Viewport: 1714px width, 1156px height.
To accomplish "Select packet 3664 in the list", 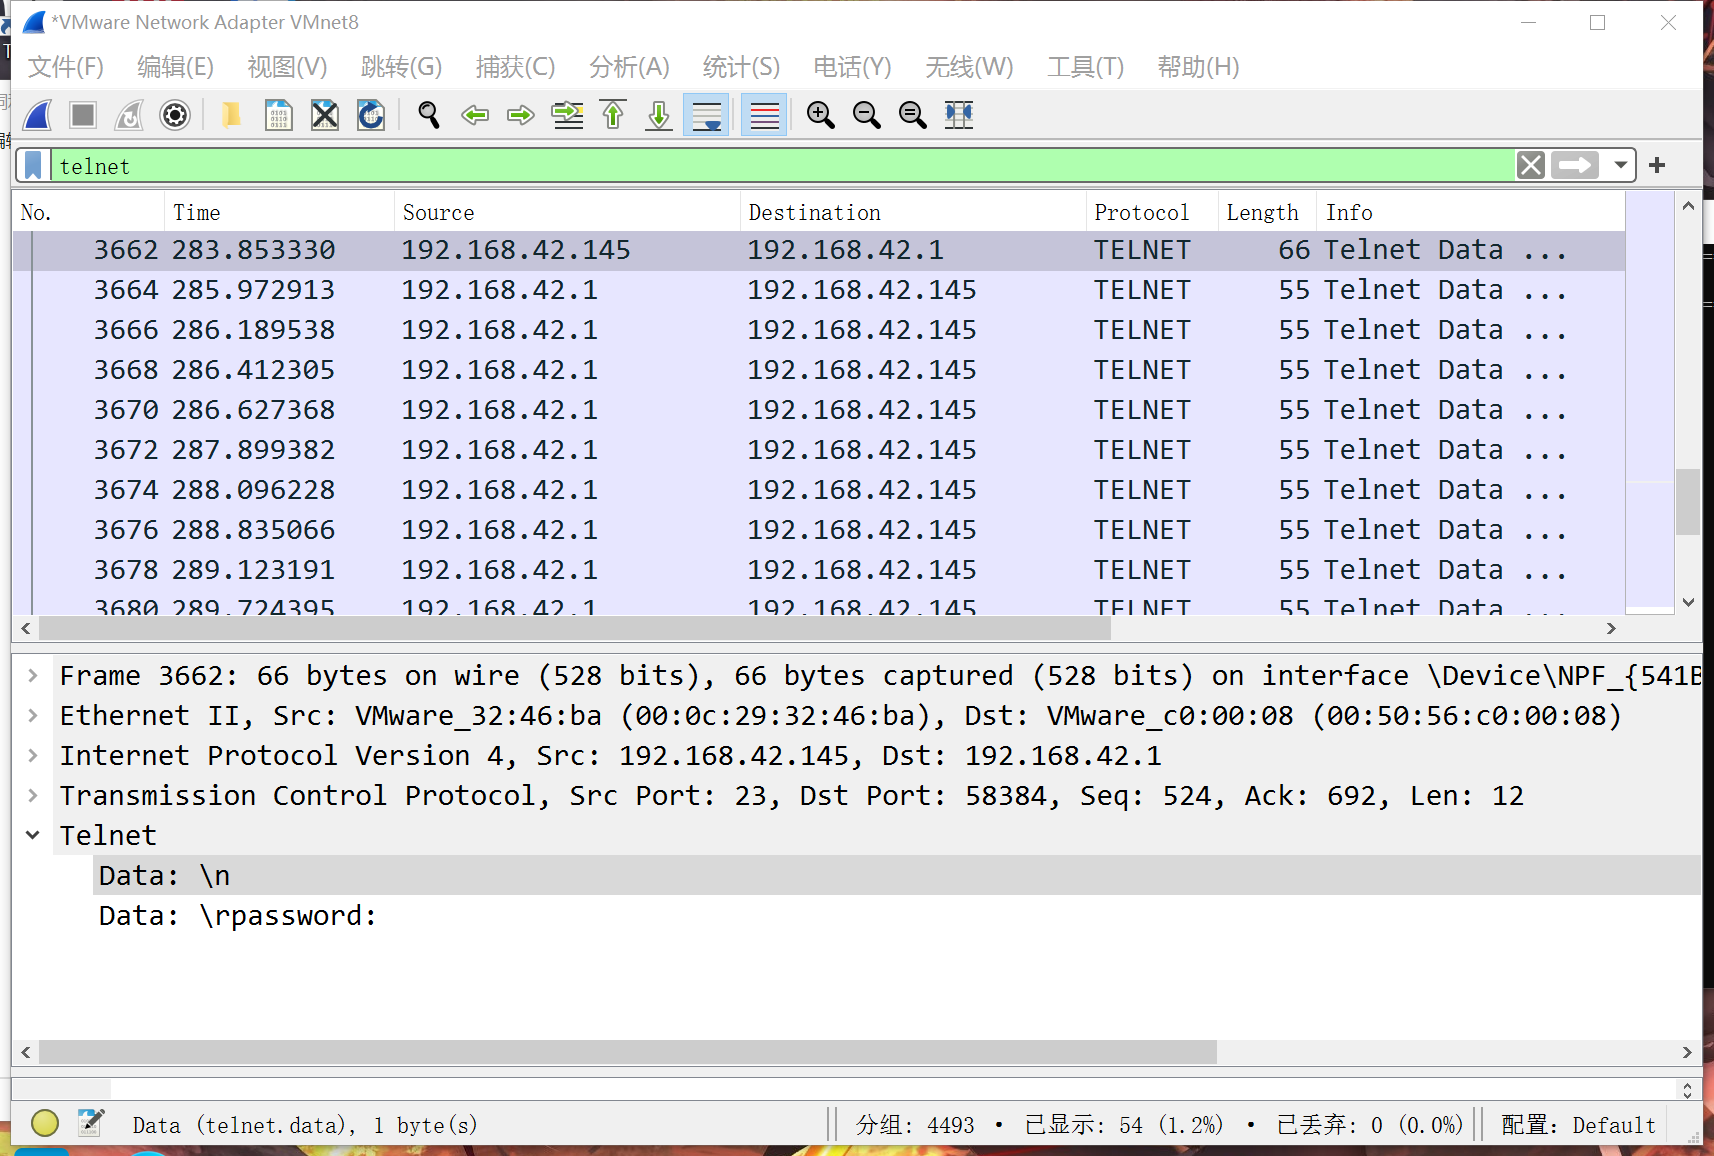I will pyautogui.click(x=819, y=290).
